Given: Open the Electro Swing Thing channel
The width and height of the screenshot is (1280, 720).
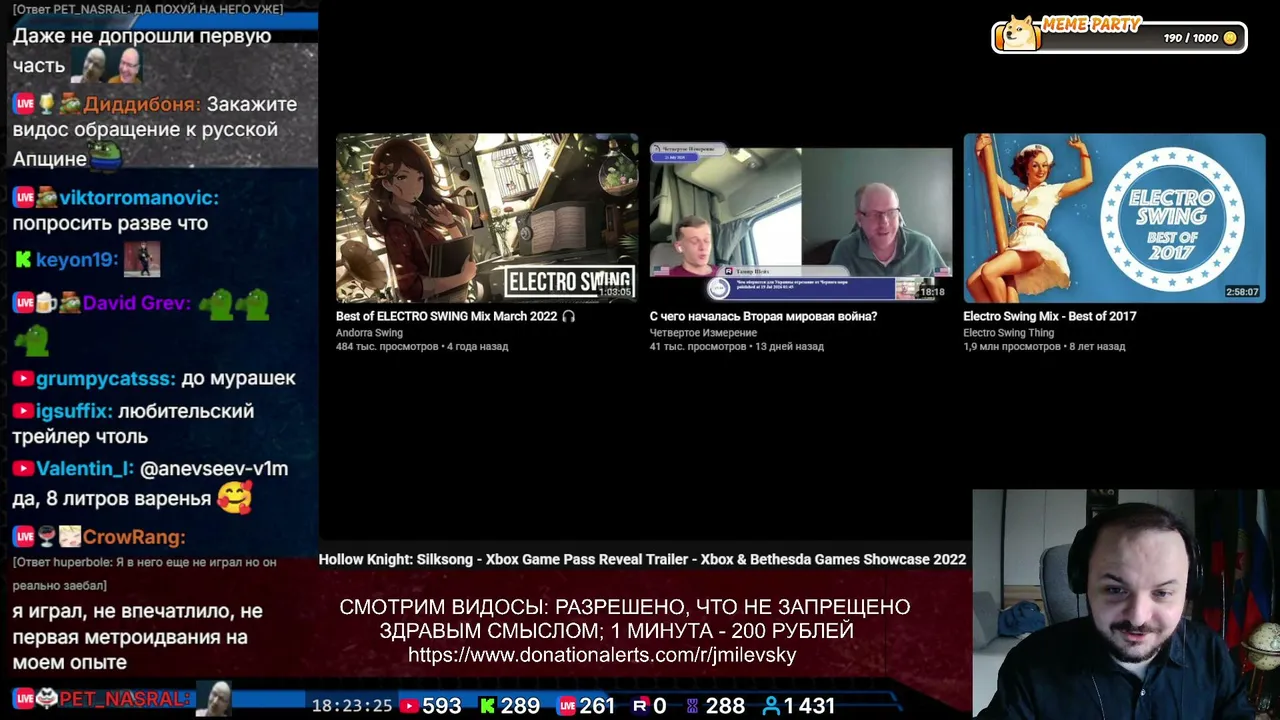Looking at the screenshot, I should coord(1008,333).
